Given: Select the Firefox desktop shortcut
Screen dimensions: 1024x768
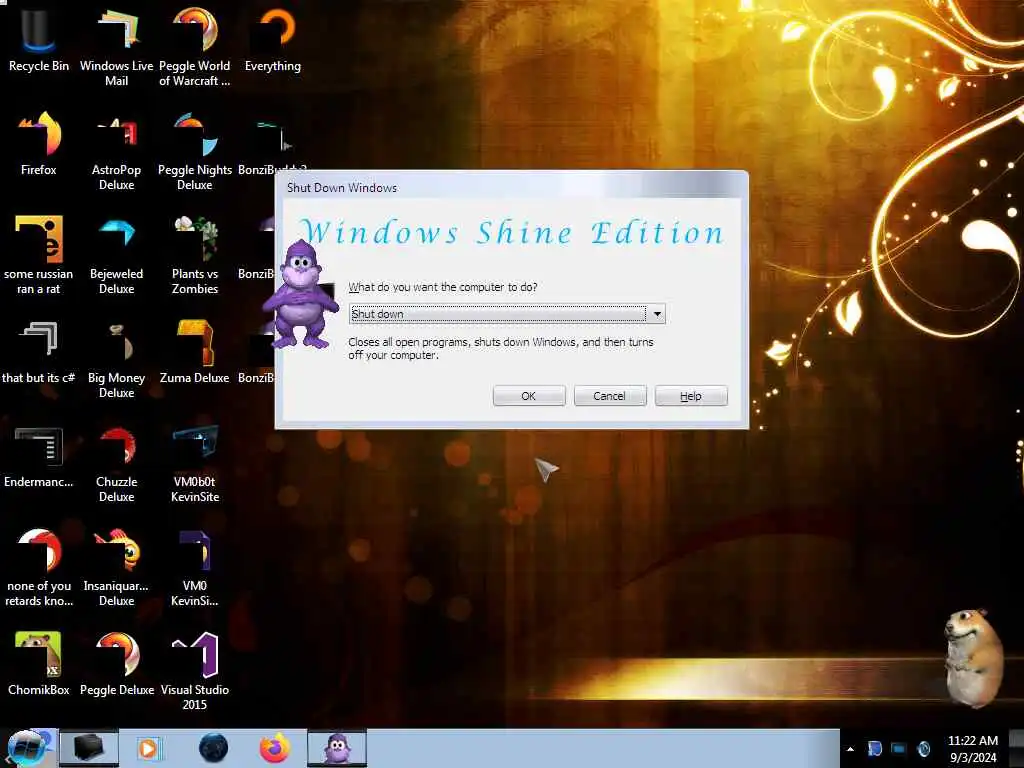Looking at the screenshot, I should click(39, 142).
